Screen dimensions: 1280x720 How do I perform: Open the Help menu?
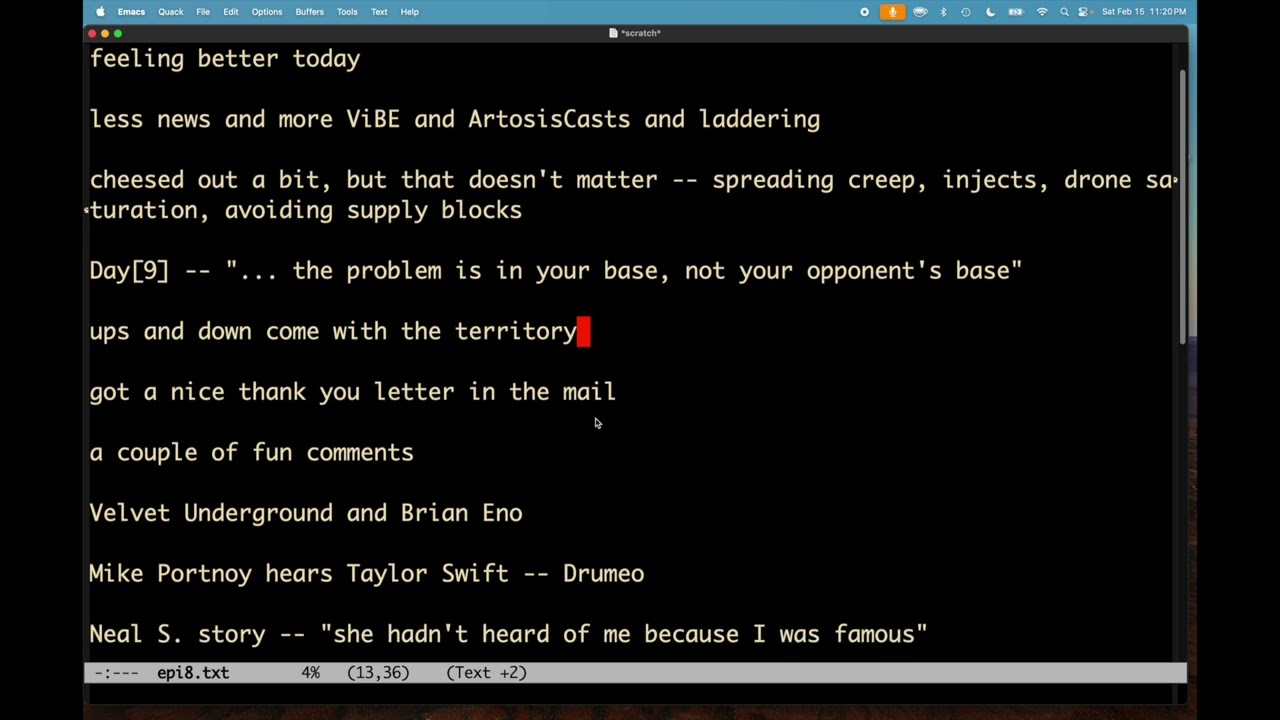click(x=410, y=12)
